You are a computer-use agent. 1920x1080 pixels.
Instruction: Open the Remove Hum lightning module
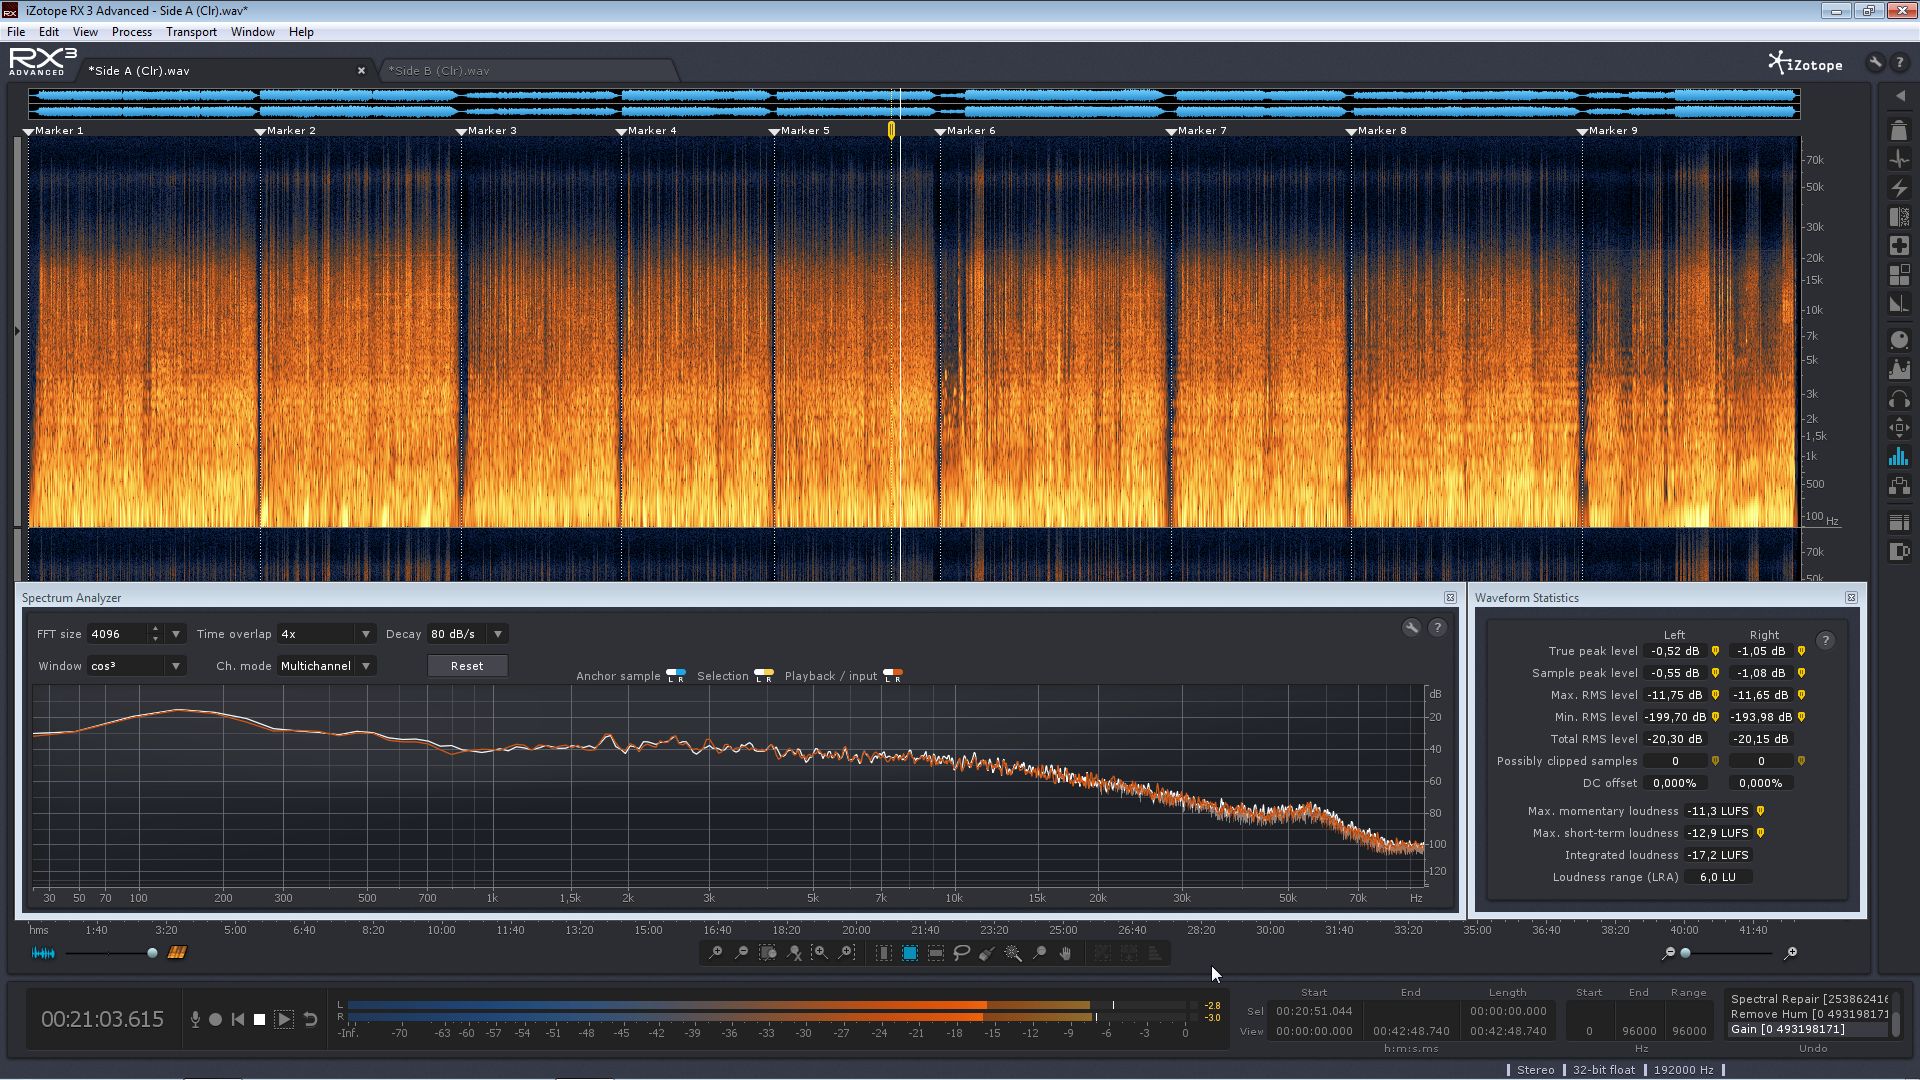pyautogui.click(x=1899, y=188)
